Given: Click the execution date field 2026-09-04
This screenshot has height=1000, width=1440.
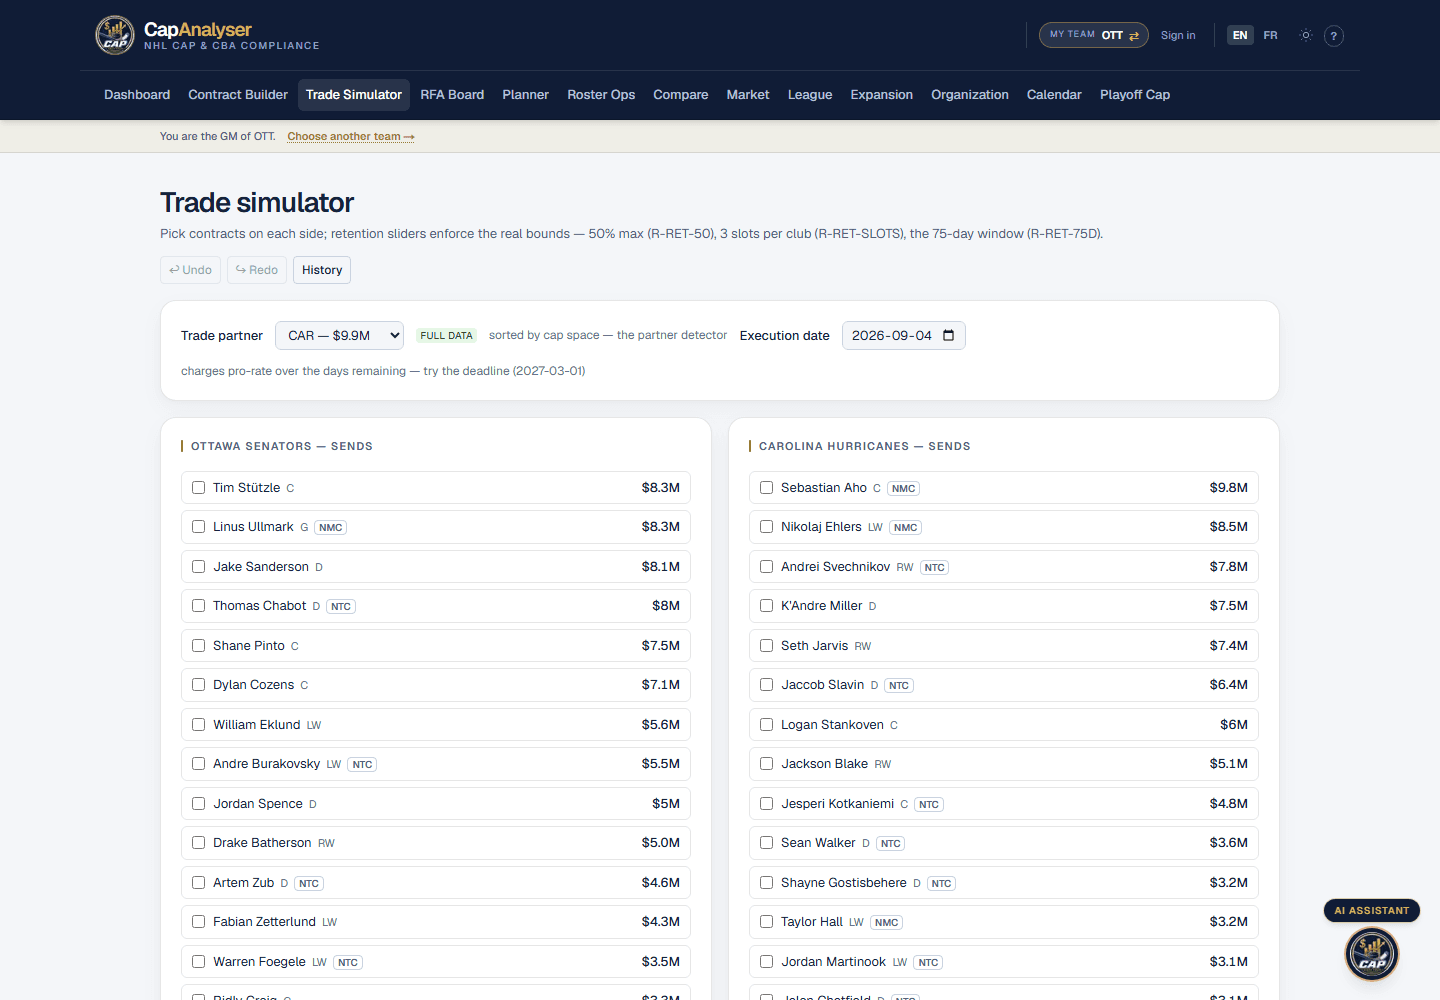Looking at the screenshot, I should 903,335.
